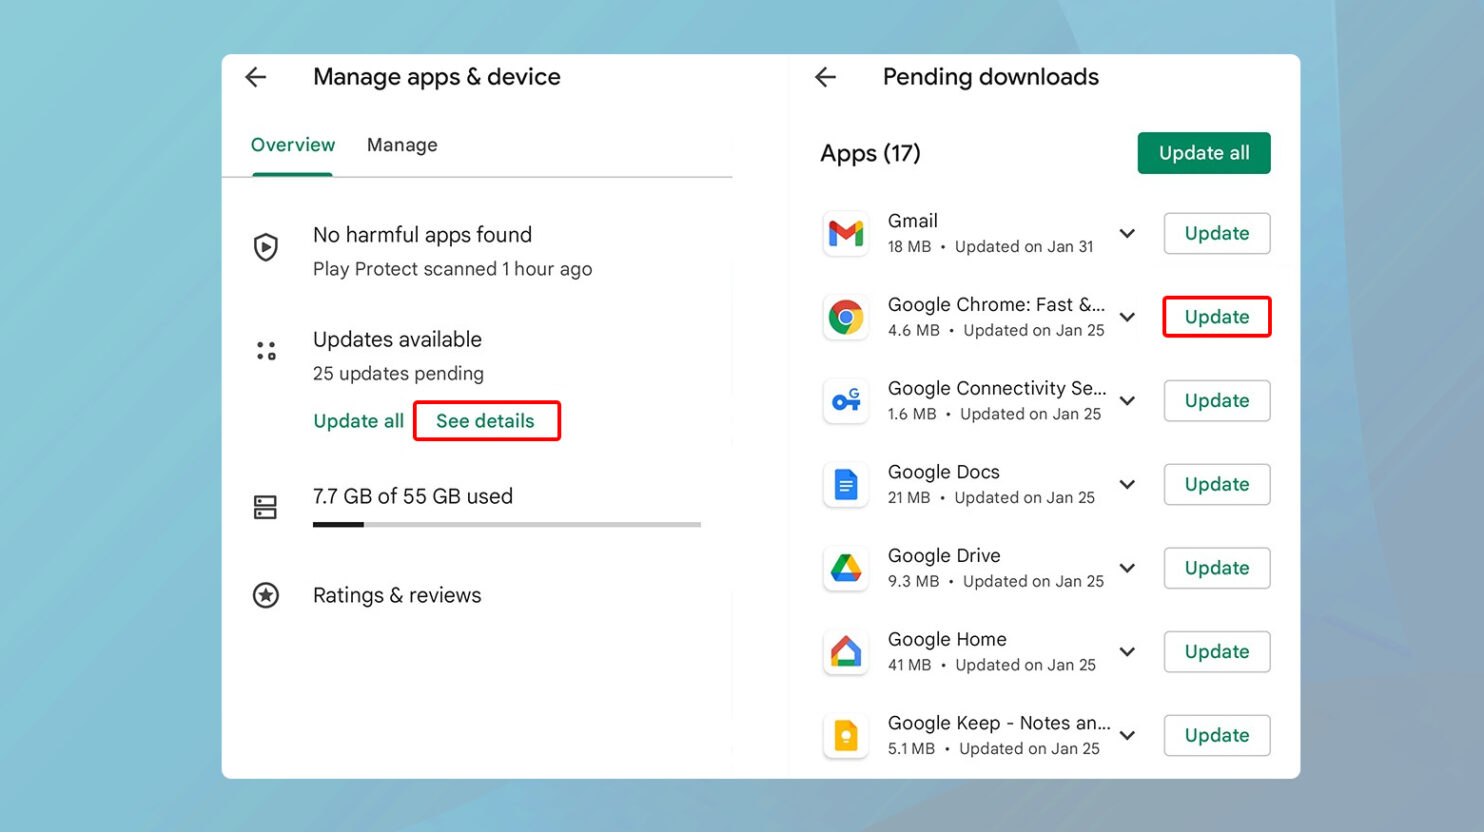The width and height of the screenshot is (1484, 832).
Task: Tap the Google Home app icon
Action: 846,652
